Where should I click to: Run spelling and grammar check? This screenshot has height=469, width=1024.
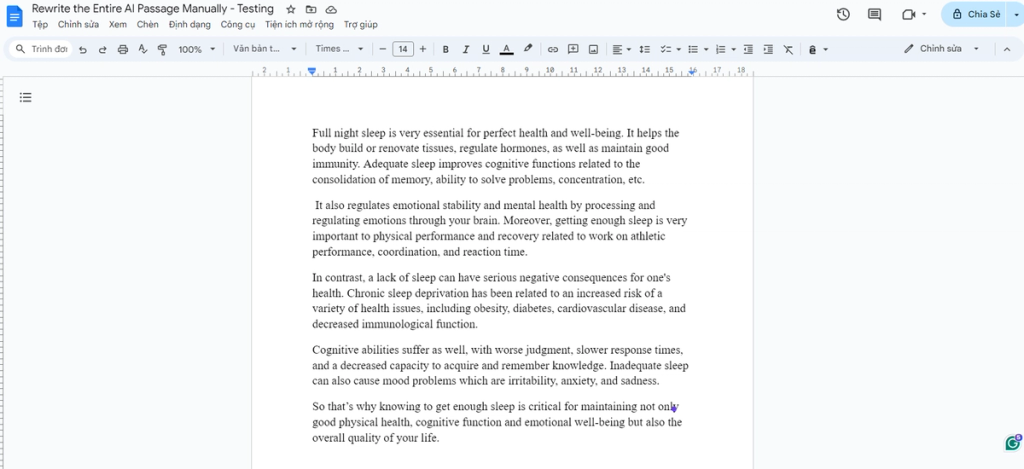[142, 49]
